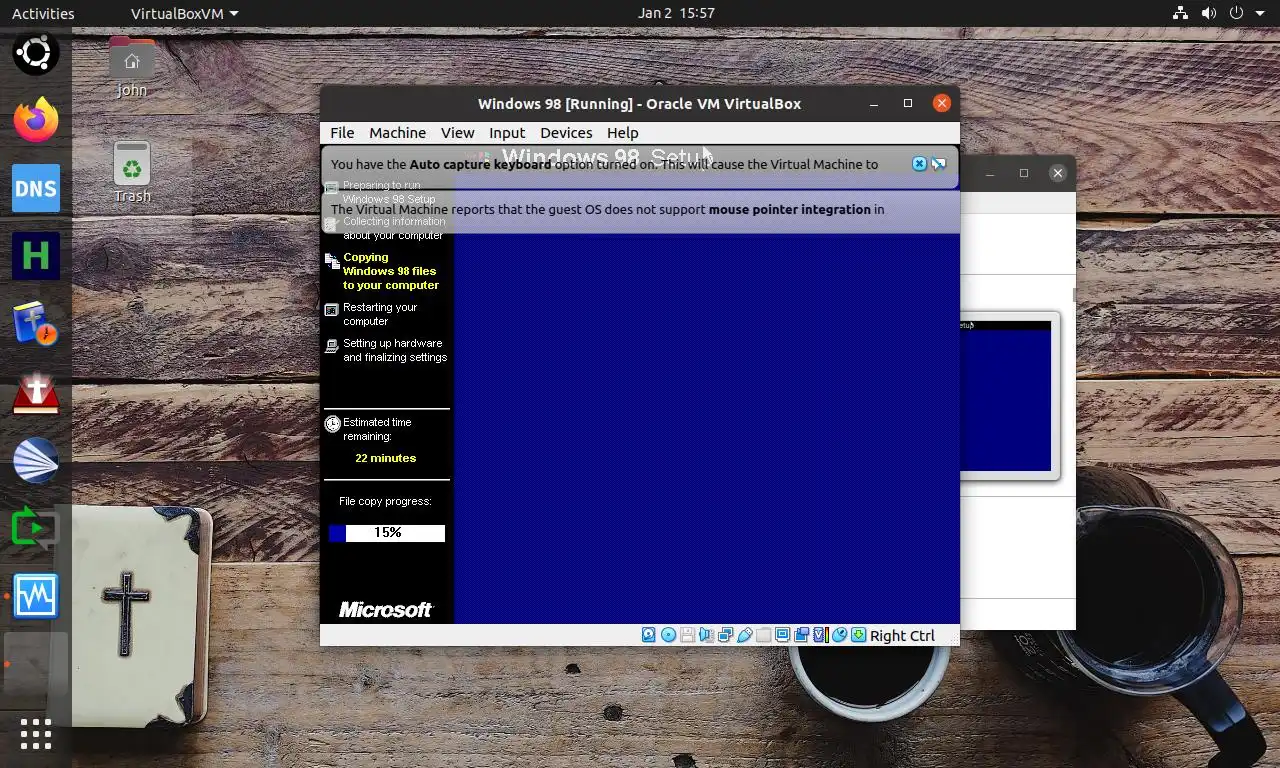This screenshot has height=768, width=1280.
Task: Click the 'Estimated time remaining' label
Action: pyautogui.click(x=376, y=429)
